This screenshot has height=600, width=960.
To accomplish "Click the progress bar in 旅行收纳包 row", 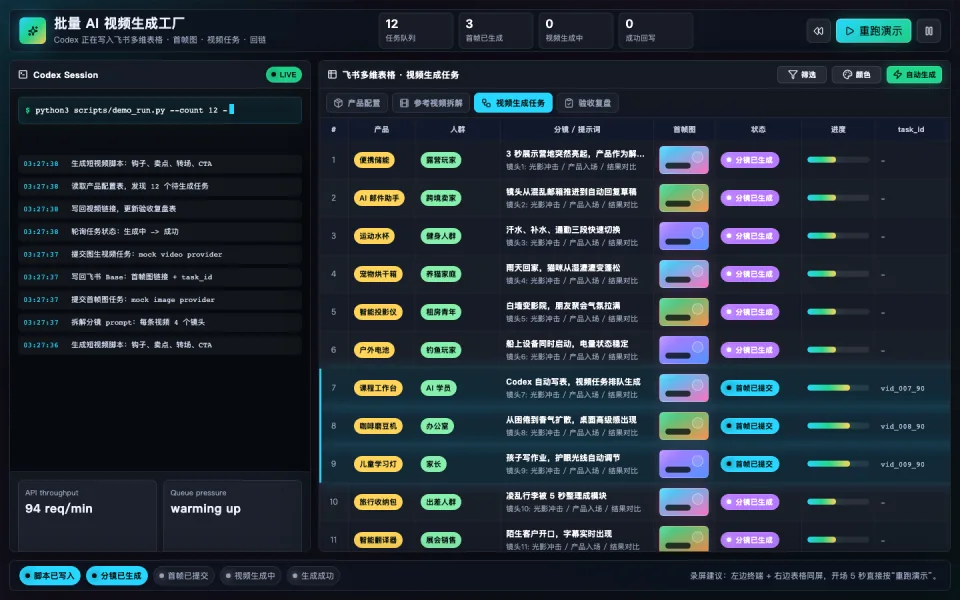I will point(838,501).
